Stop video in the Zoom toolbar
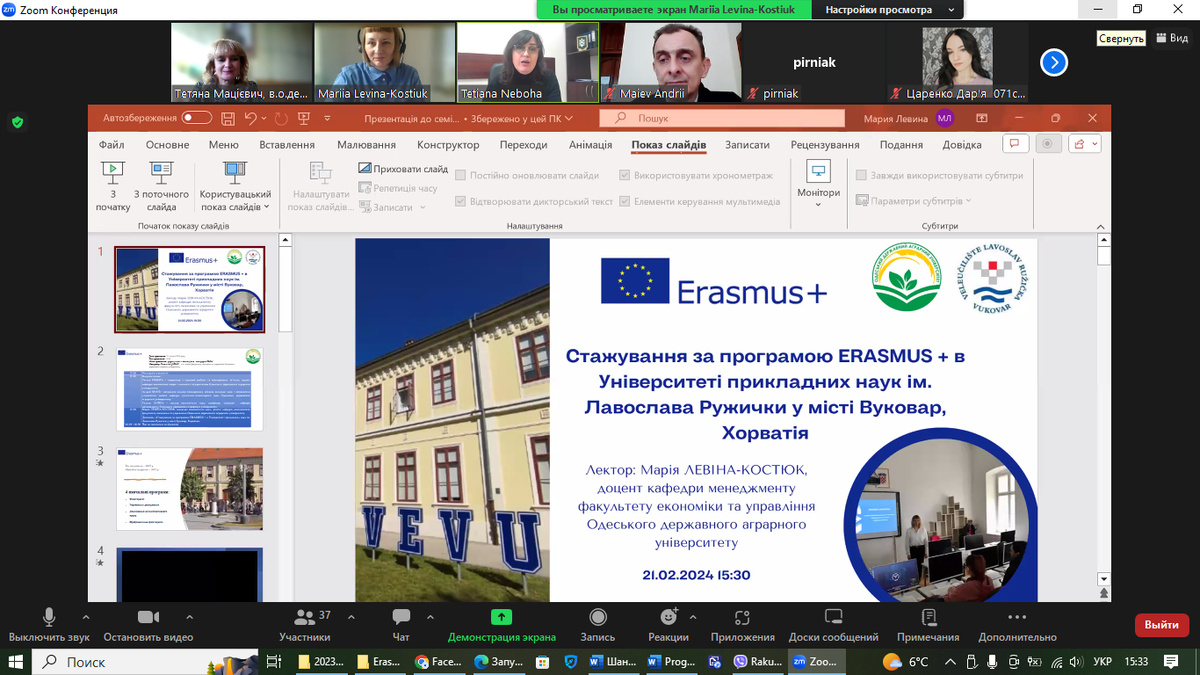Screen dimensions: 1200x675 coord(148,625)
